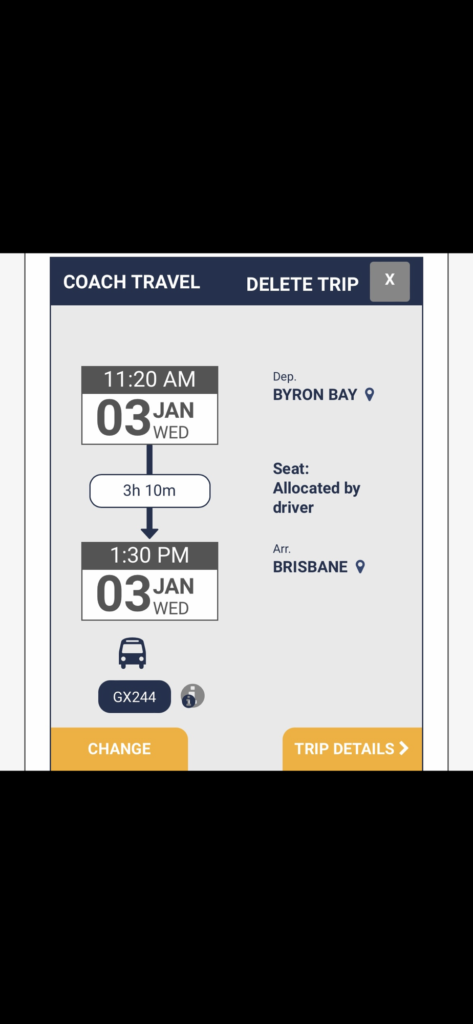
Task: Select the 11:20 AM departure date box
Action: click(x=150, y=406)
